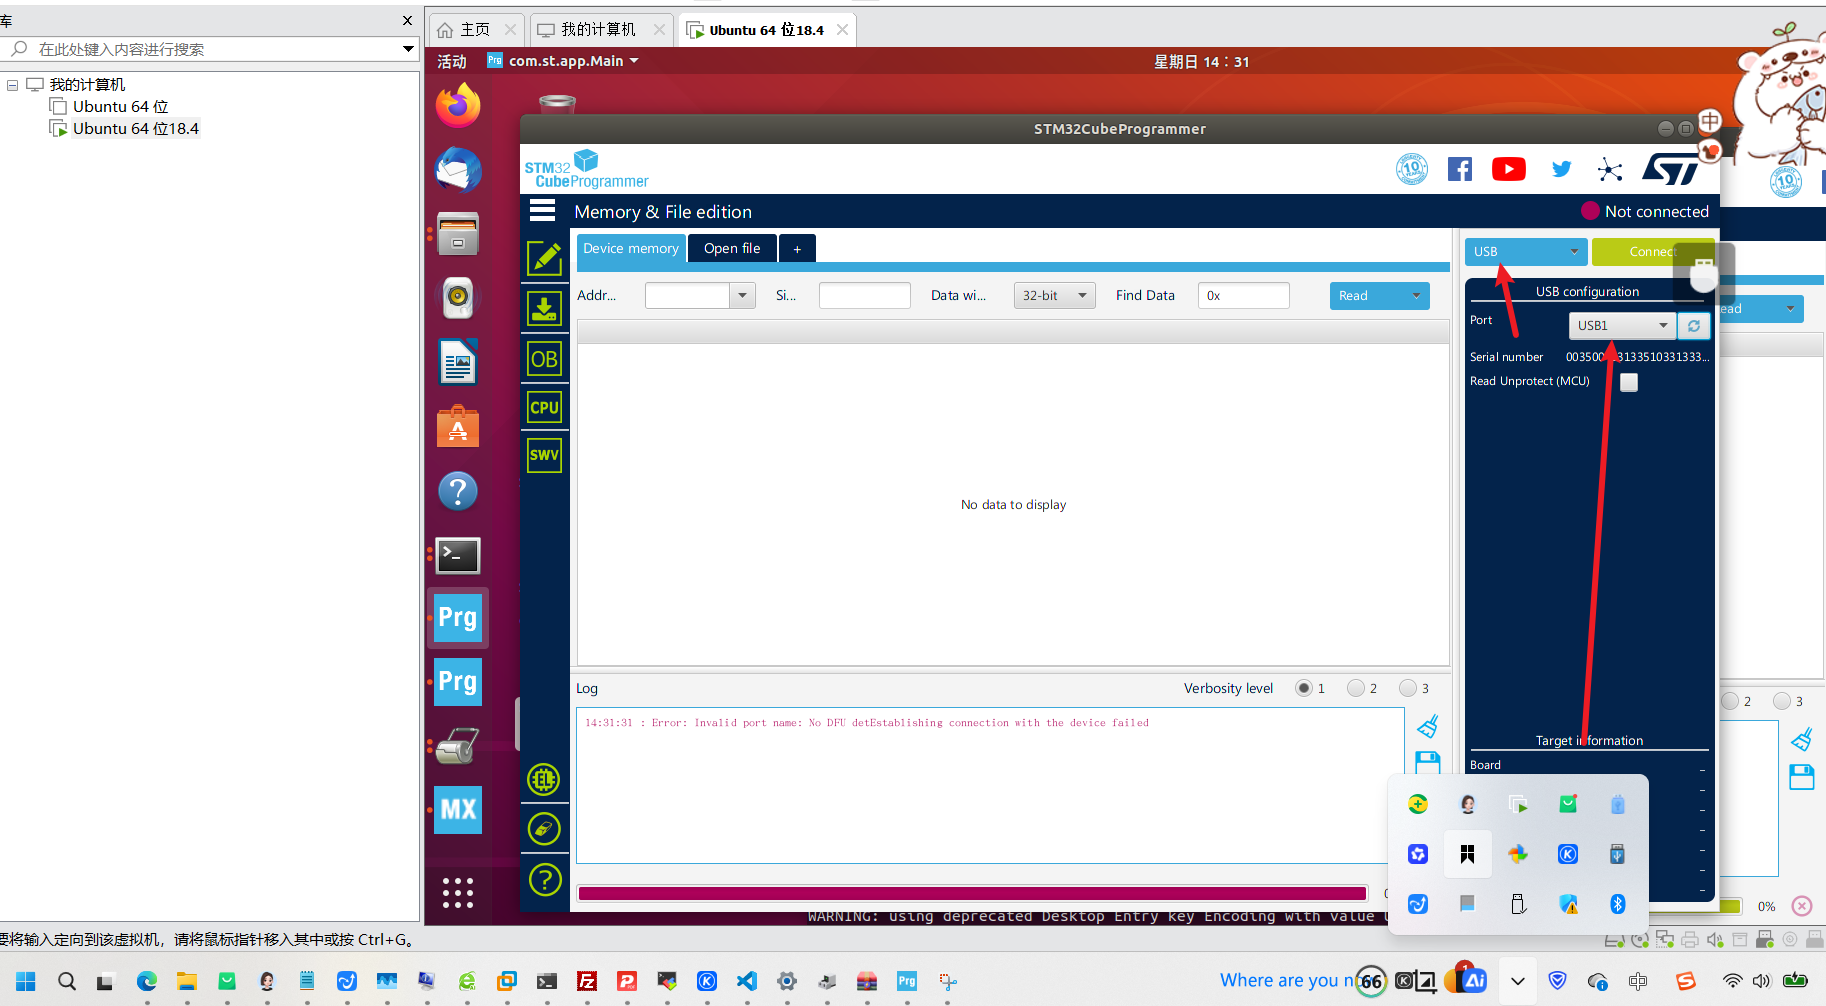Open the ST YouTube channel icon
This screenshot has height=1006, width=1826.
[1509, 169]
